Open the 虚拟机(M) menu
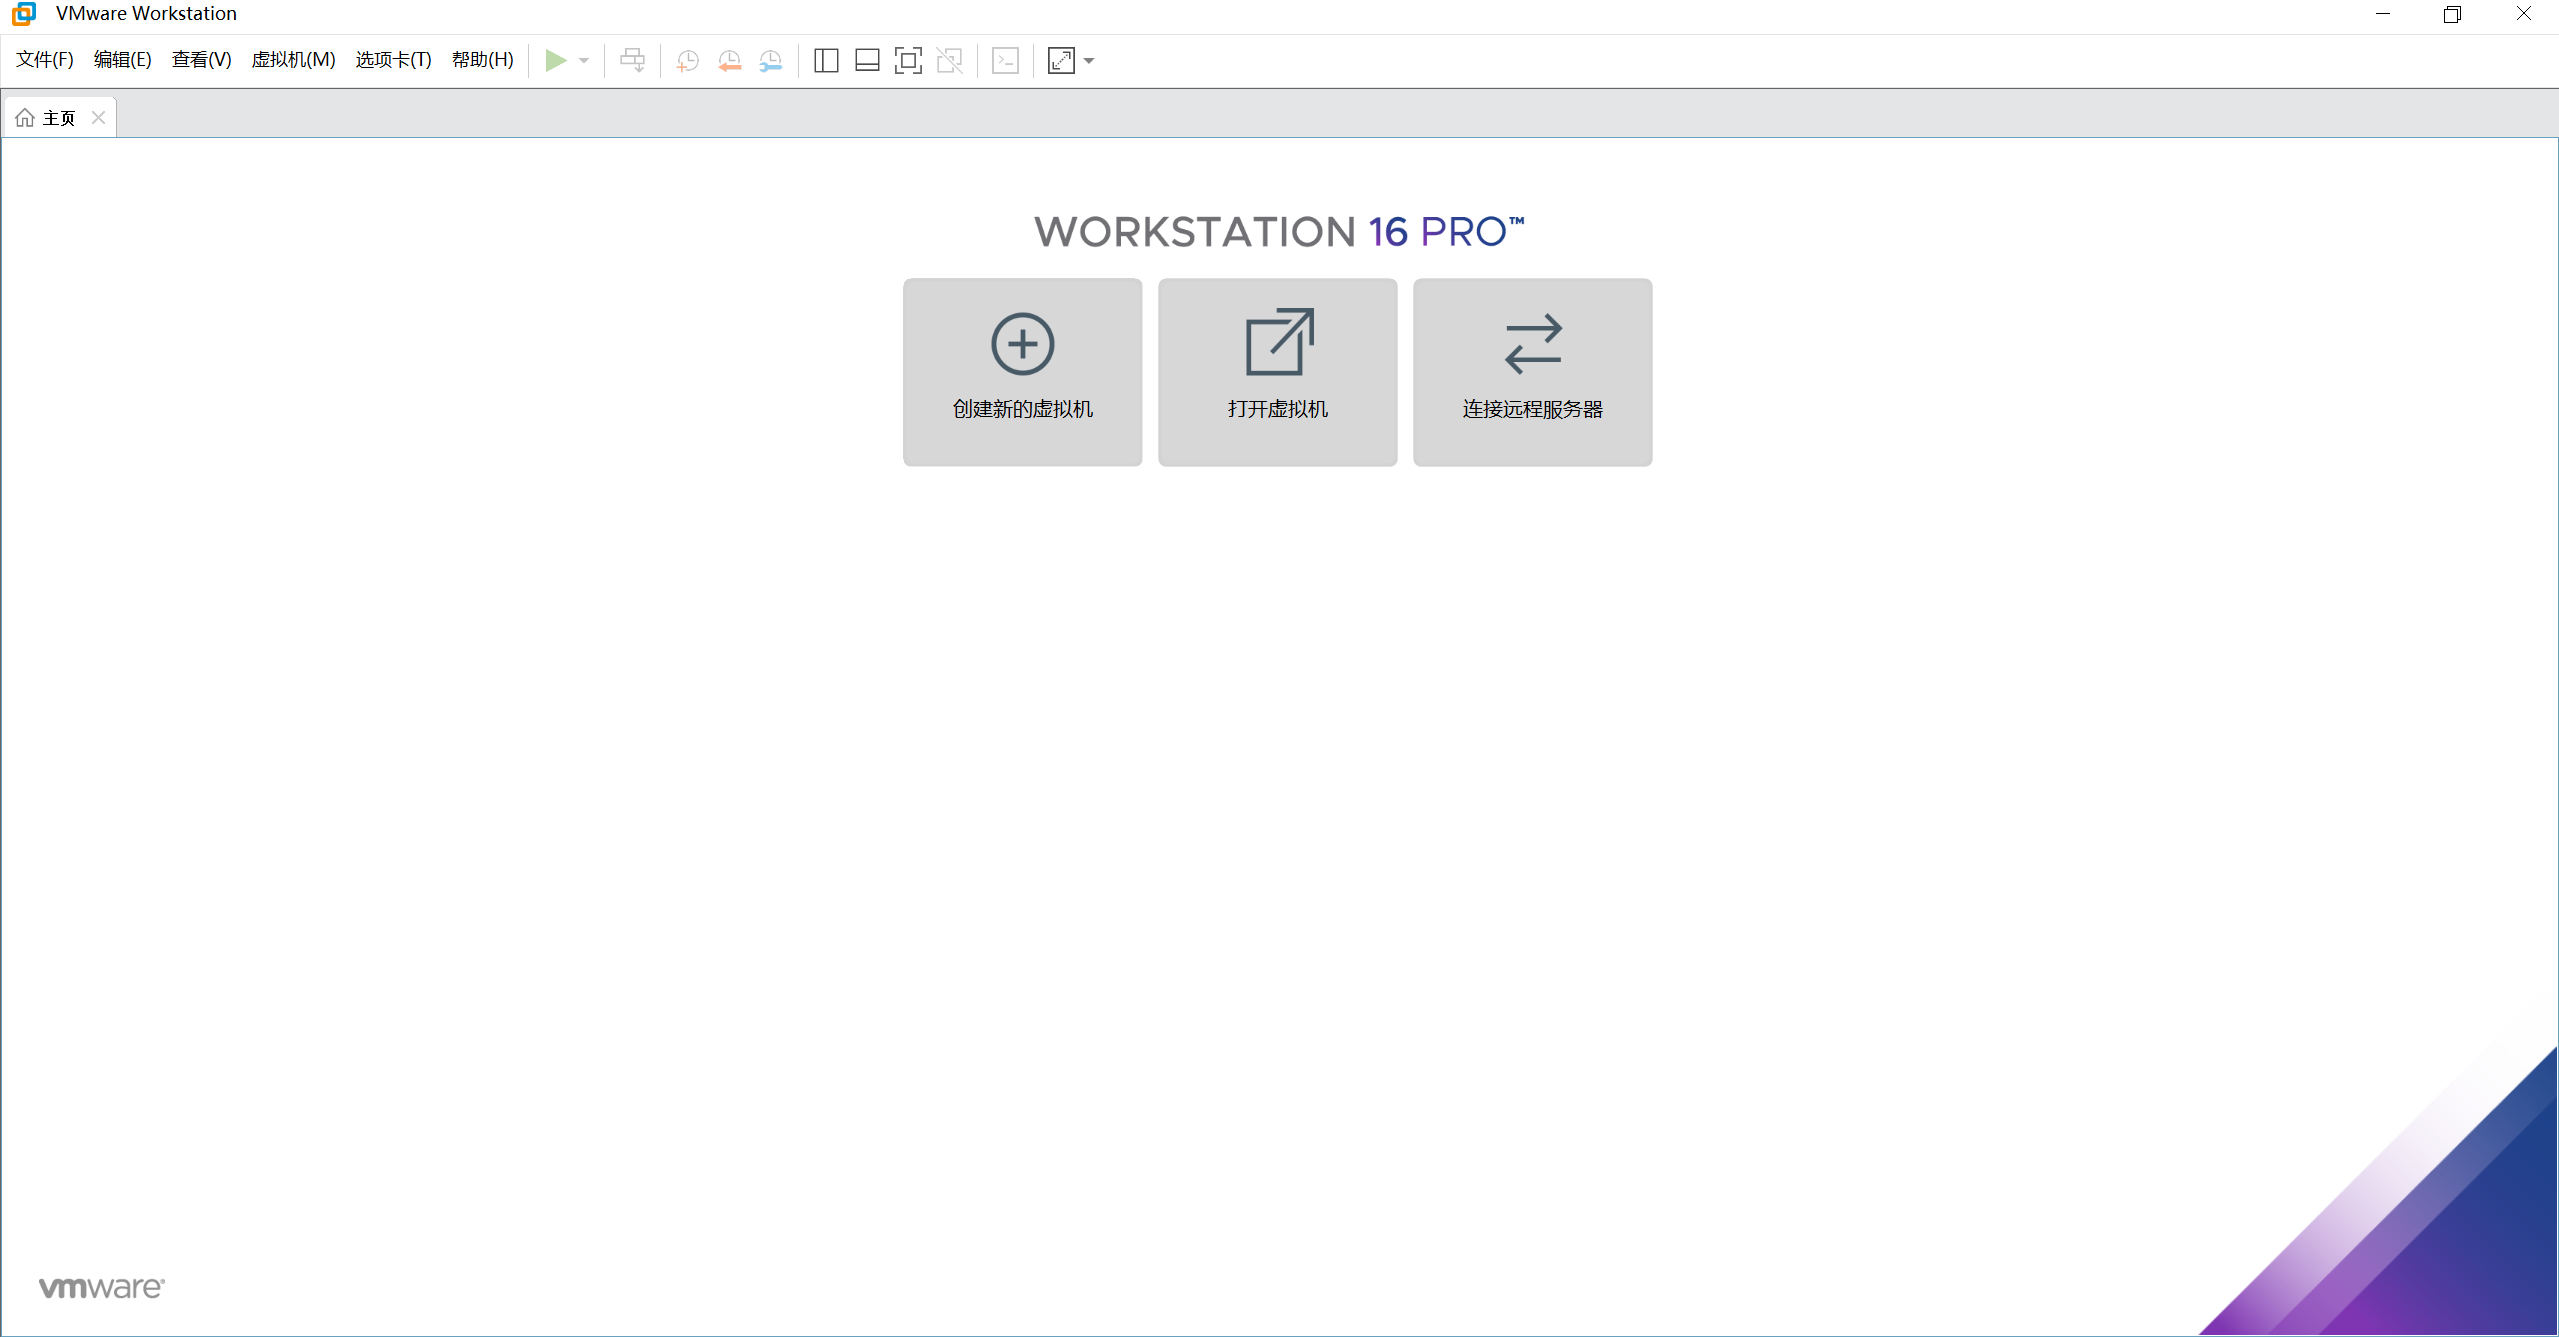 pos(293,60)
